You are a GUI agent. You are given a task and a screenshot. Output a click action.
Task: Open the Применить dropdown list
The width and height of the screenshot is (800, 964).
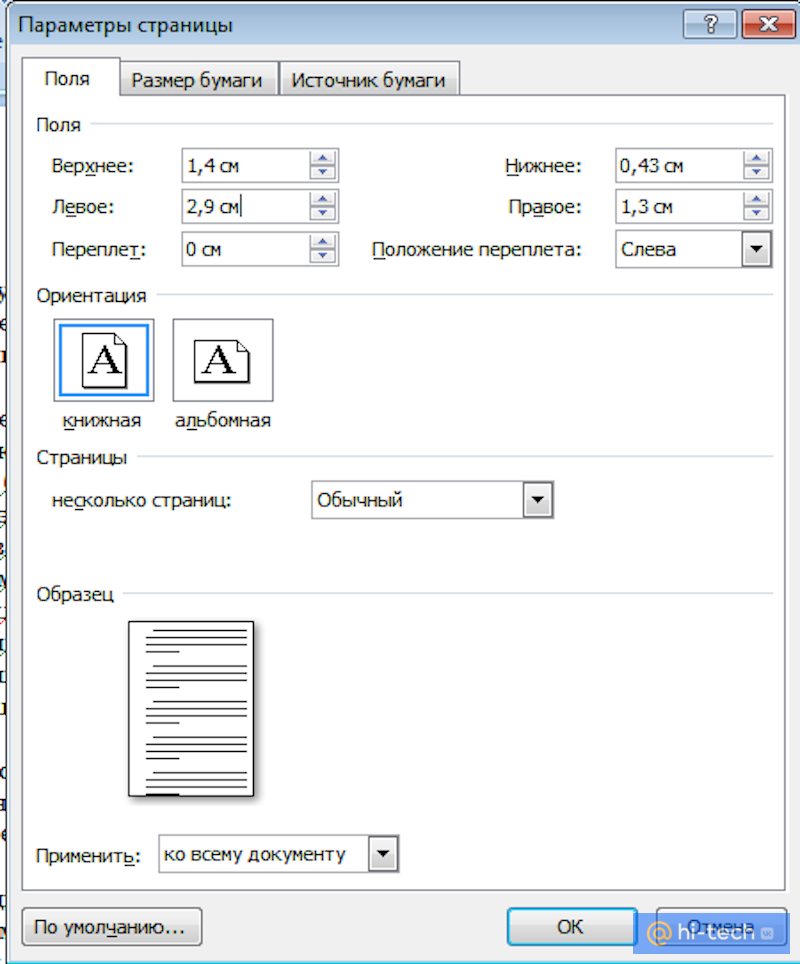[381, 854]
